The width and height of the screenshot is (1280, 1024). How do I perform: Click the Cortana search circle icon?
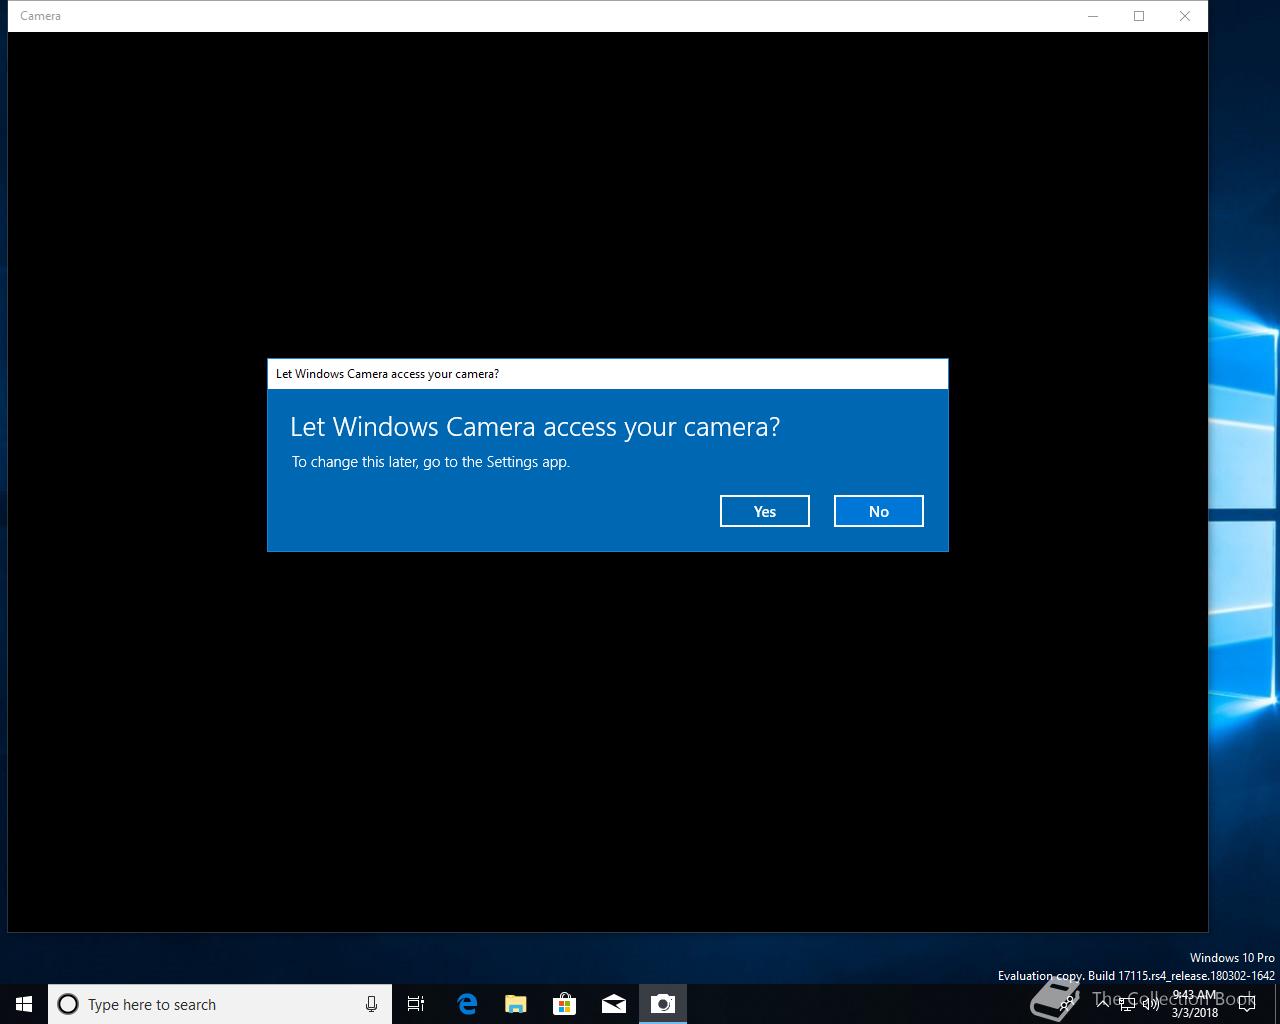coord(68,1004)
